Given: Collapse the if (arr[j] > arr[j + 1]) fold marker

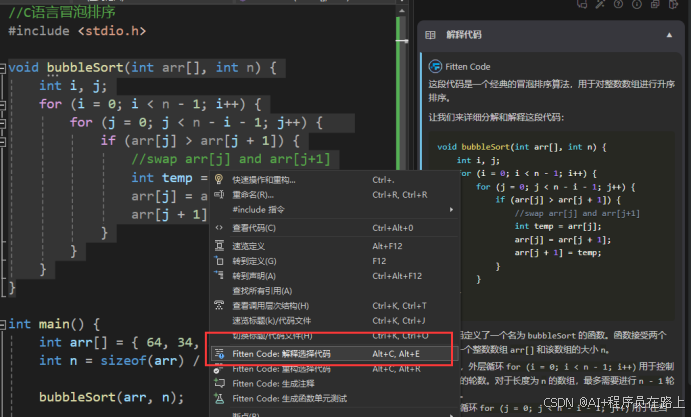Looking at the screenshot, I should (3, 142).
